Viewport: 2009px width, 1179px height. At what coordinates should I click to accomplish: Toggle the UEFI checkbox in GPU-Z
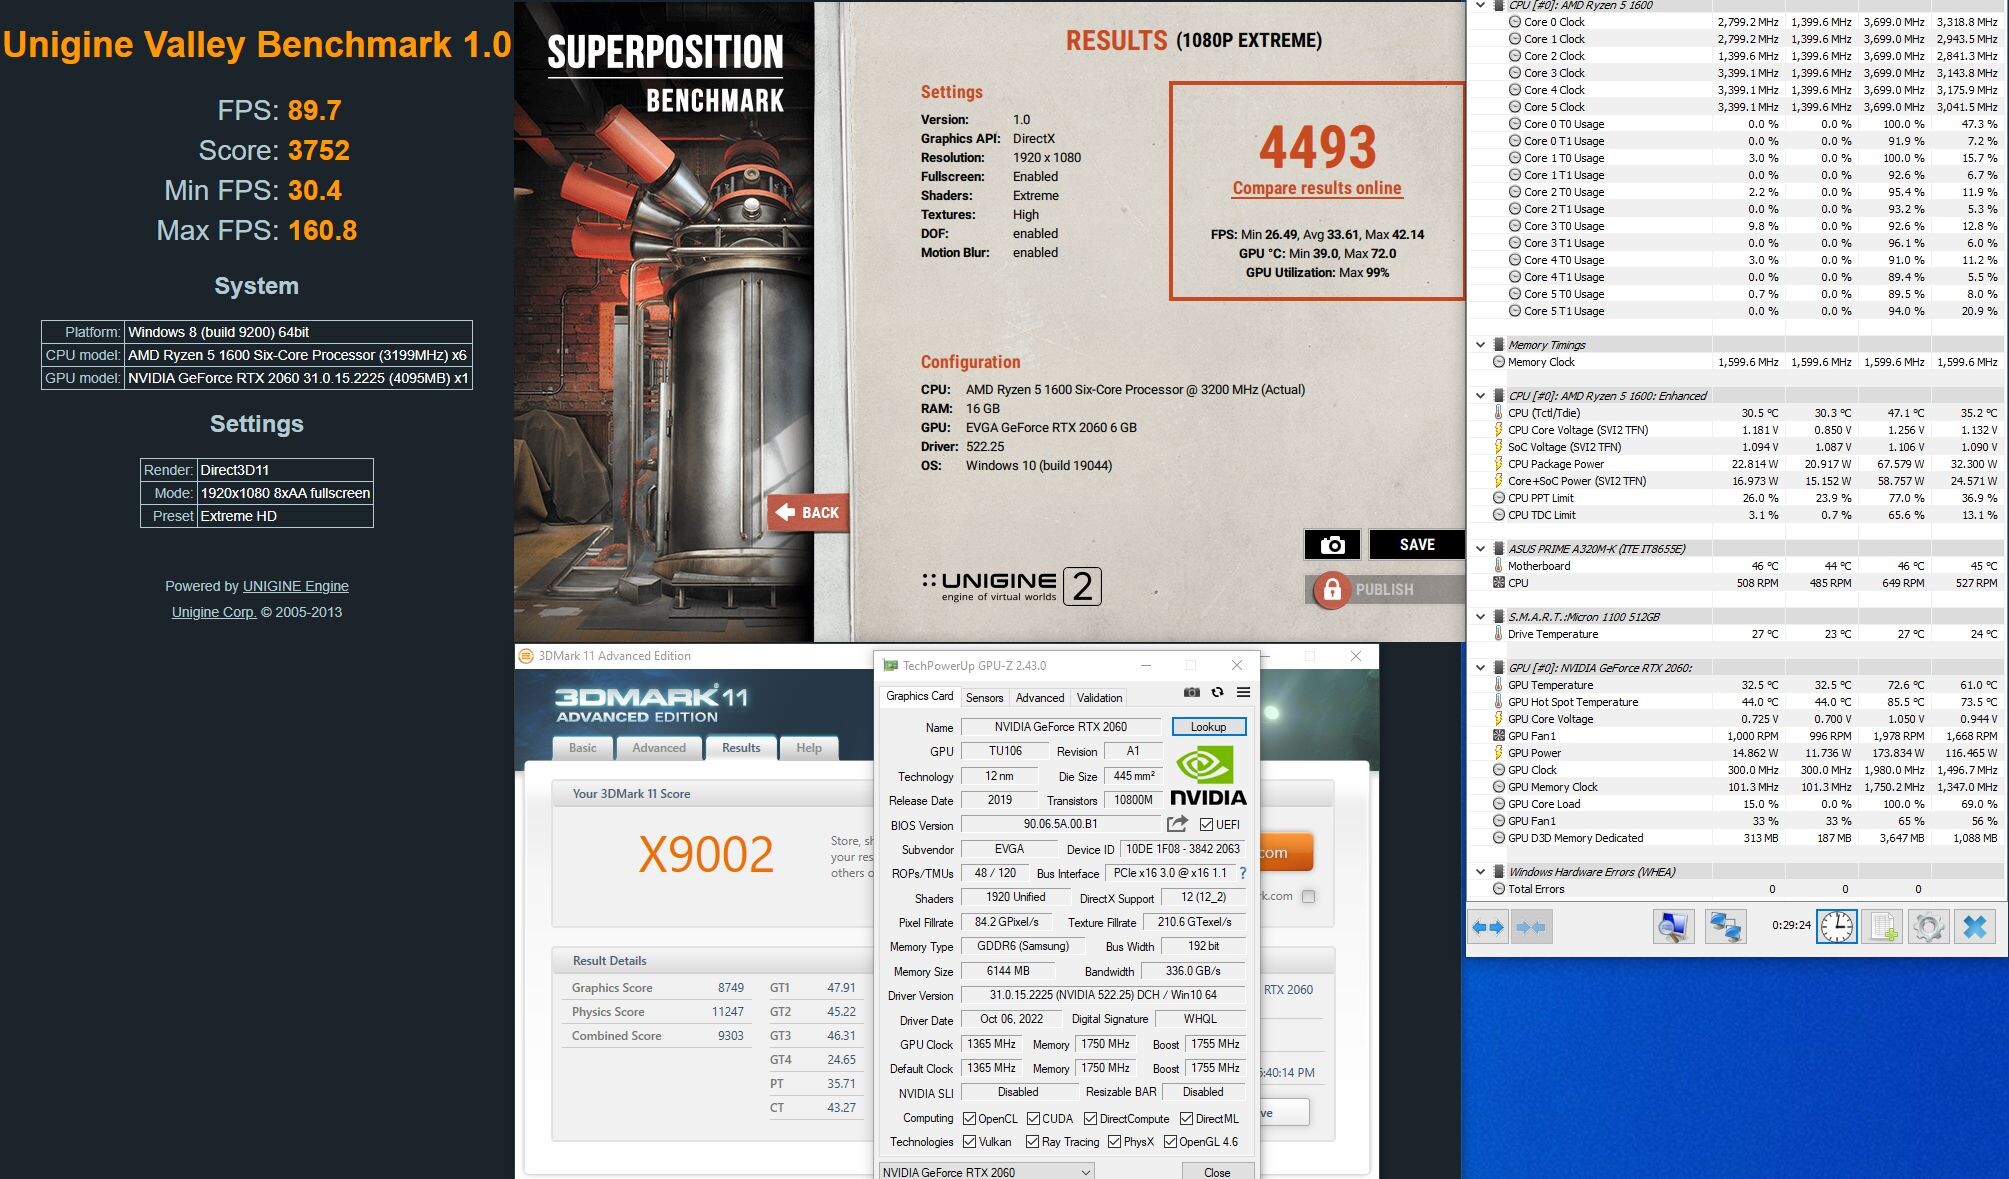point(1206,825)
